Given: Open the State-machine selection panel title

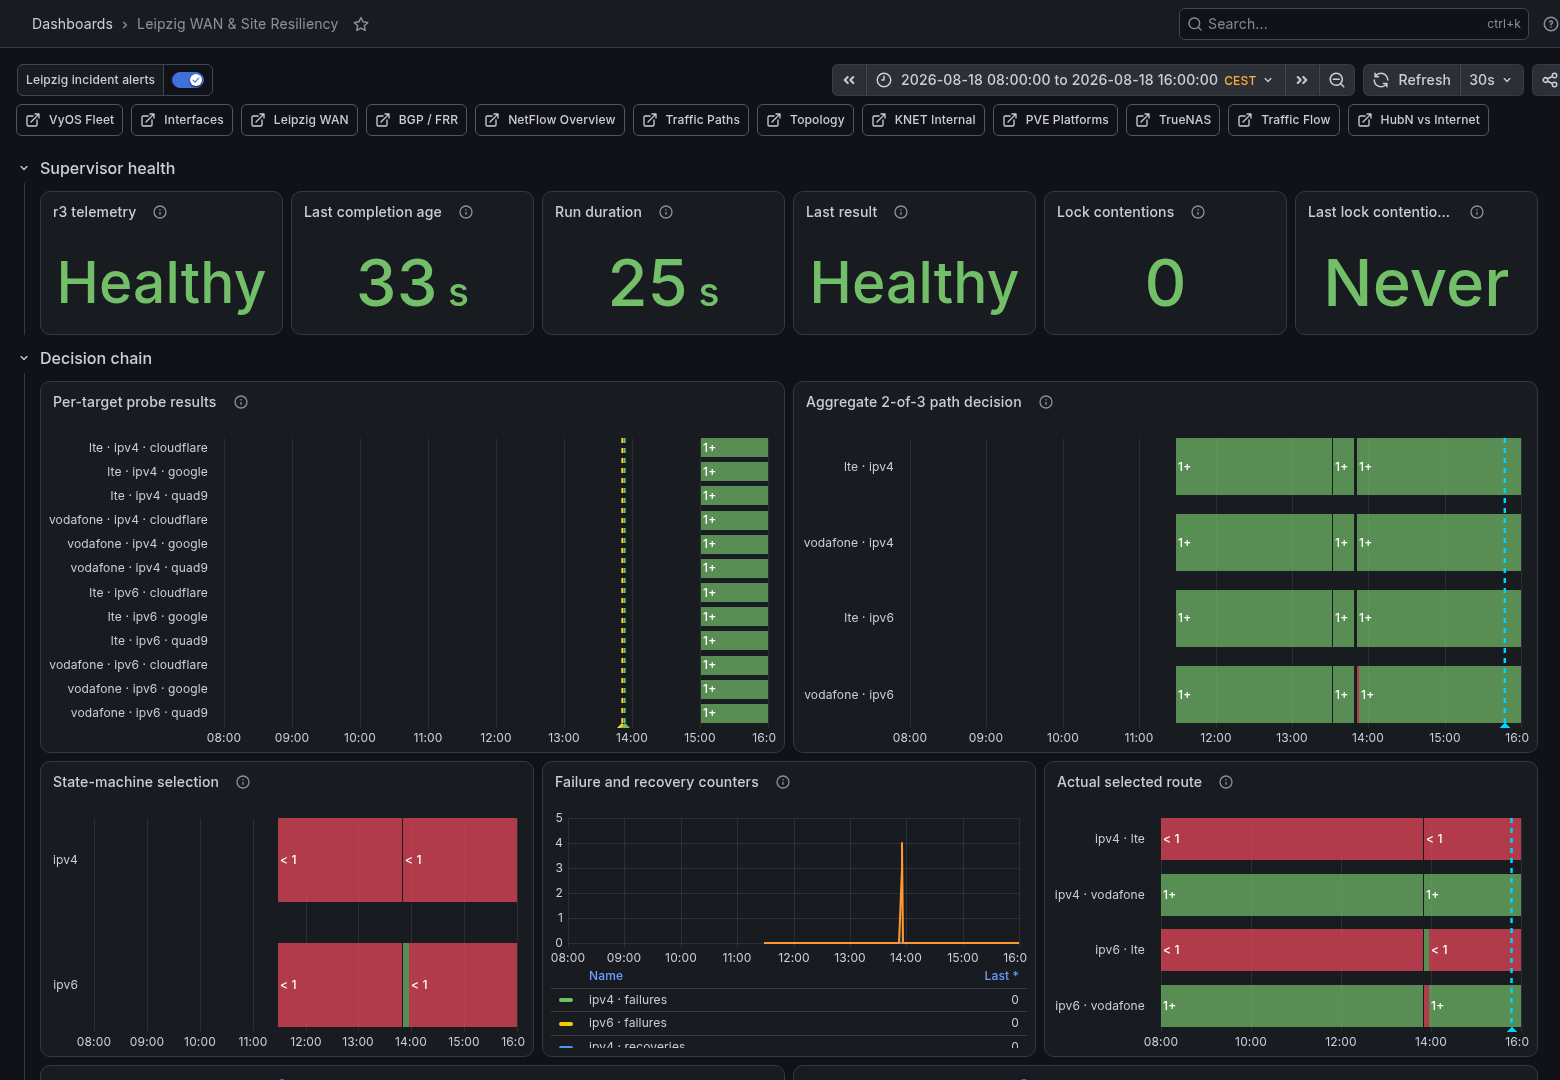Looking at the screenshot, I should coord(135,782).
